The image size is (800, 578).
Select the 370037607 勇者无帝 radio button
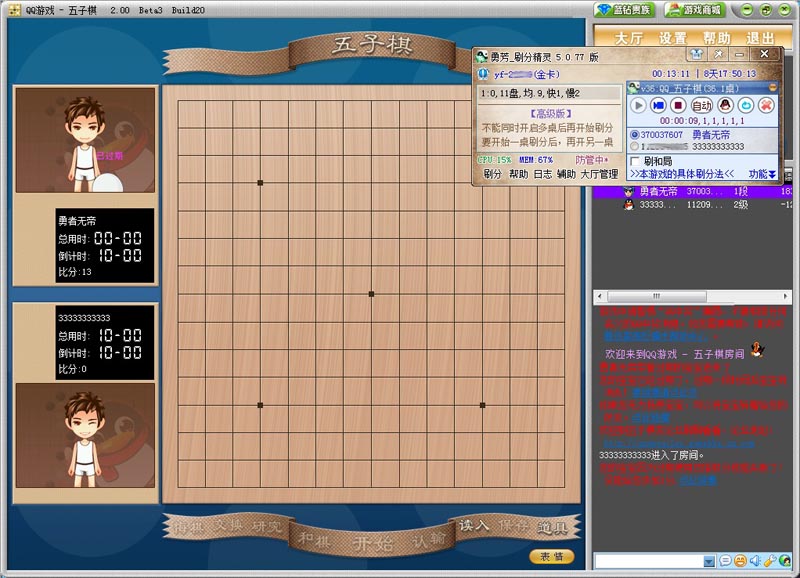635,135
